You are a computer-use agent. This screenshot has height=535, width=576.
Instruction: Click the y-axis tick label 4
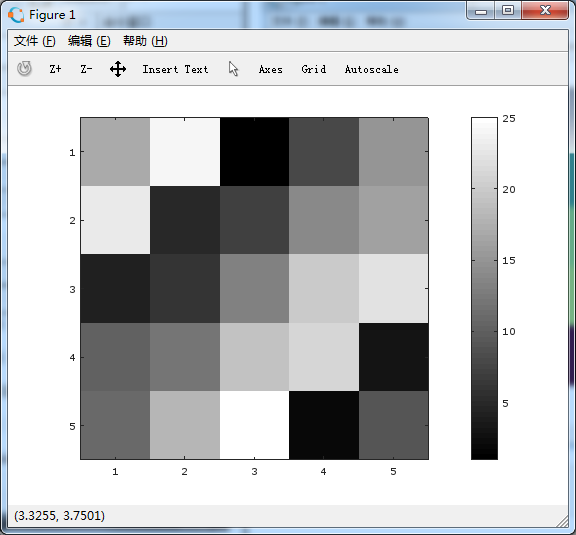coord(72,357)
